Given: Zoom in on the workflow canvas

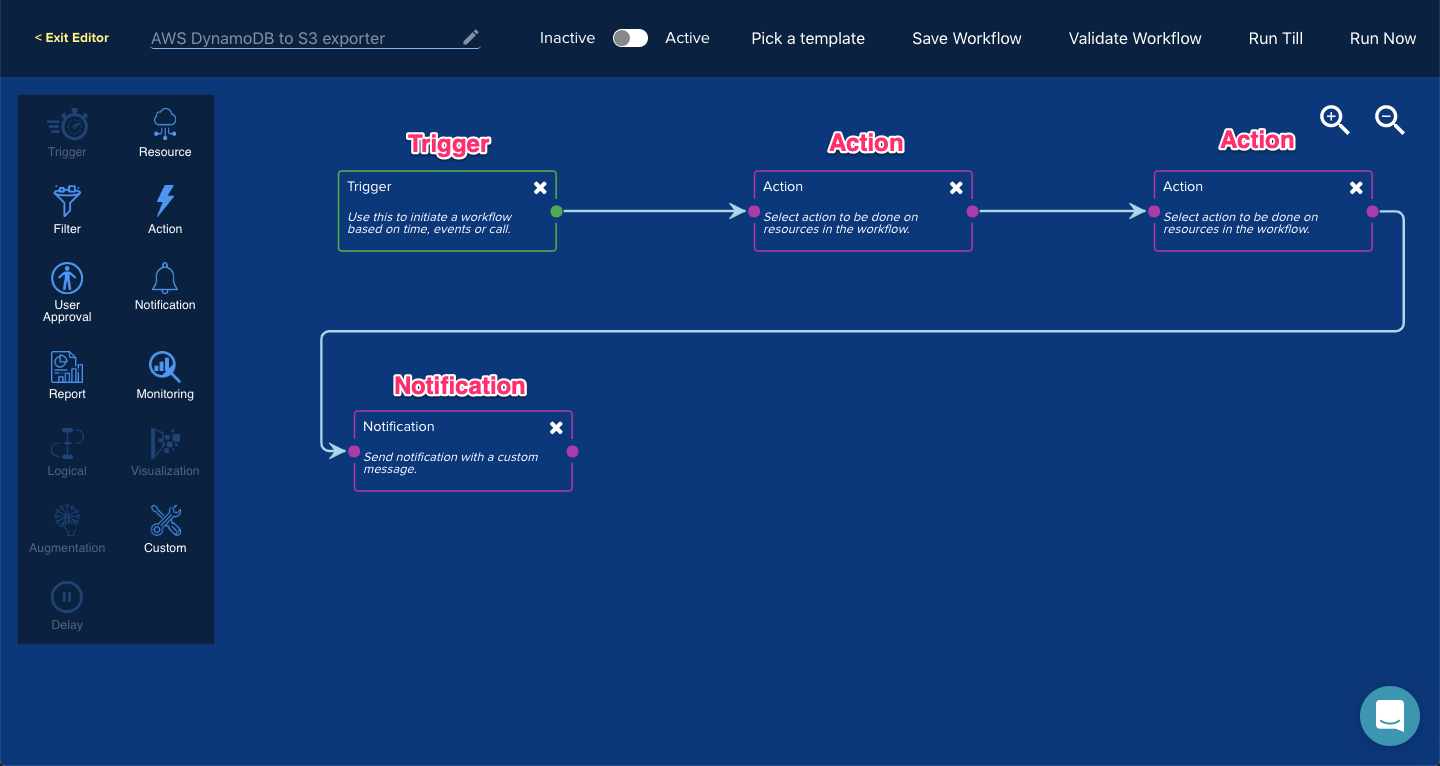Looking at the screenshot, I should 1335,120.
